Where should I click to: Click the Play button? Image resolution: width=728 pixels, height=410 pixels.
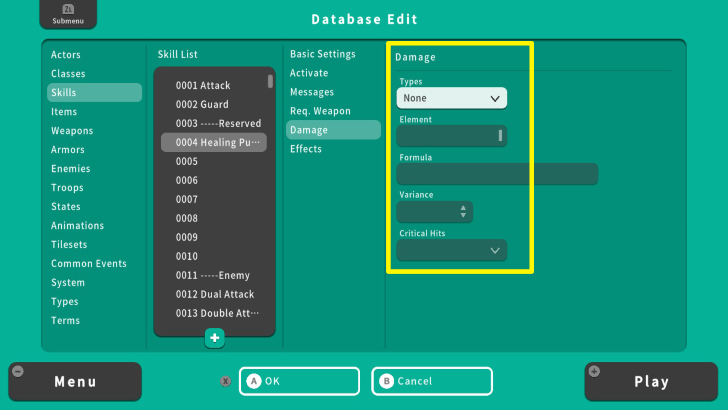tap(651, 382)
